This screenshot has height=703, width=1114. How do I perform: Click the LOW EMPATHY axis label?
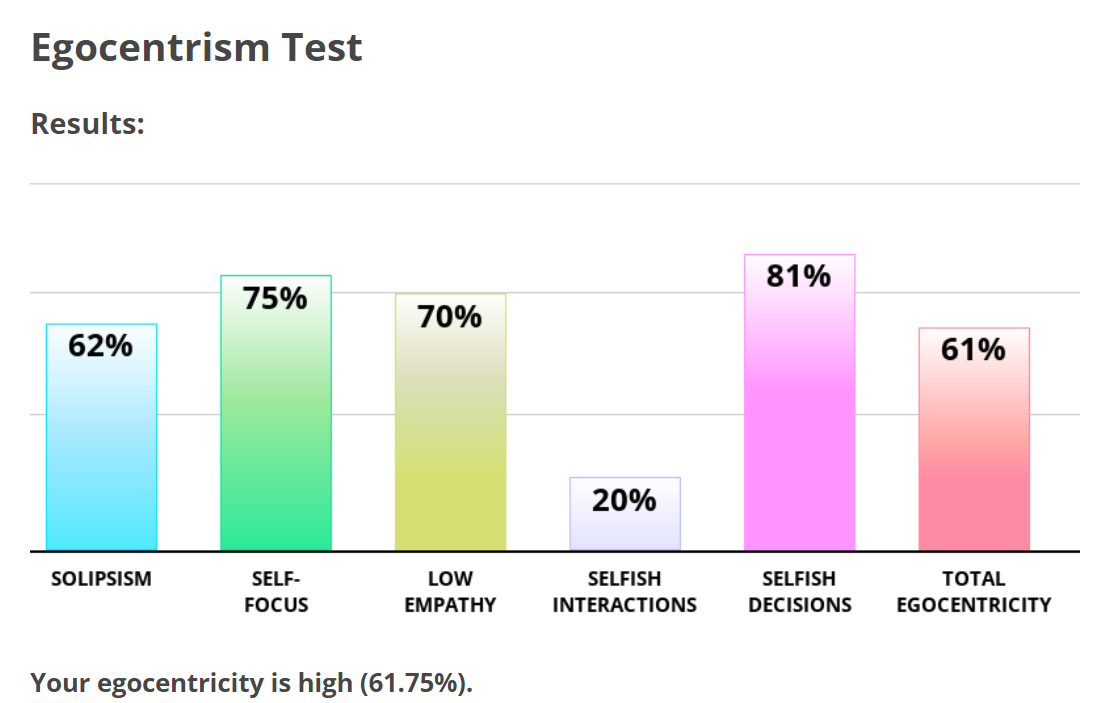(450, 591)
